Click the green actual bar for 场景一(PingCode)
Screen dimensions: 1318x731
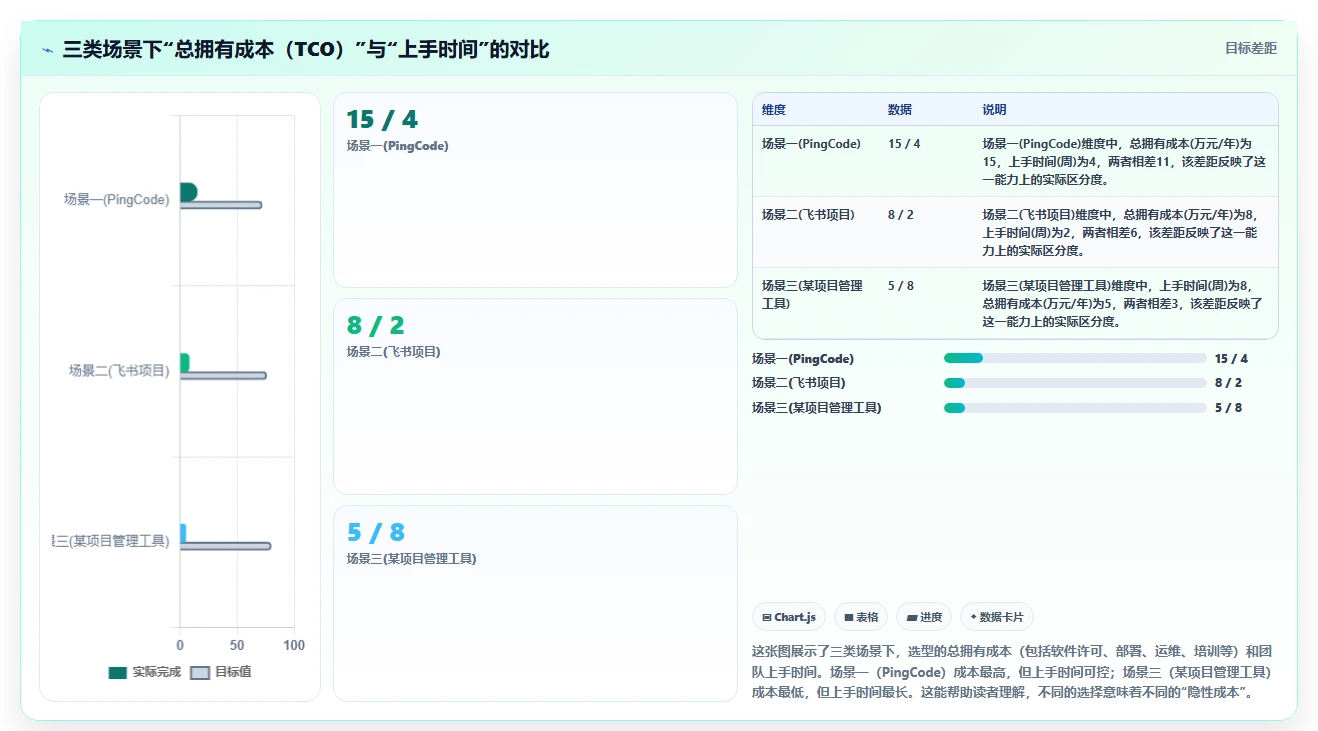coord(188,192)
